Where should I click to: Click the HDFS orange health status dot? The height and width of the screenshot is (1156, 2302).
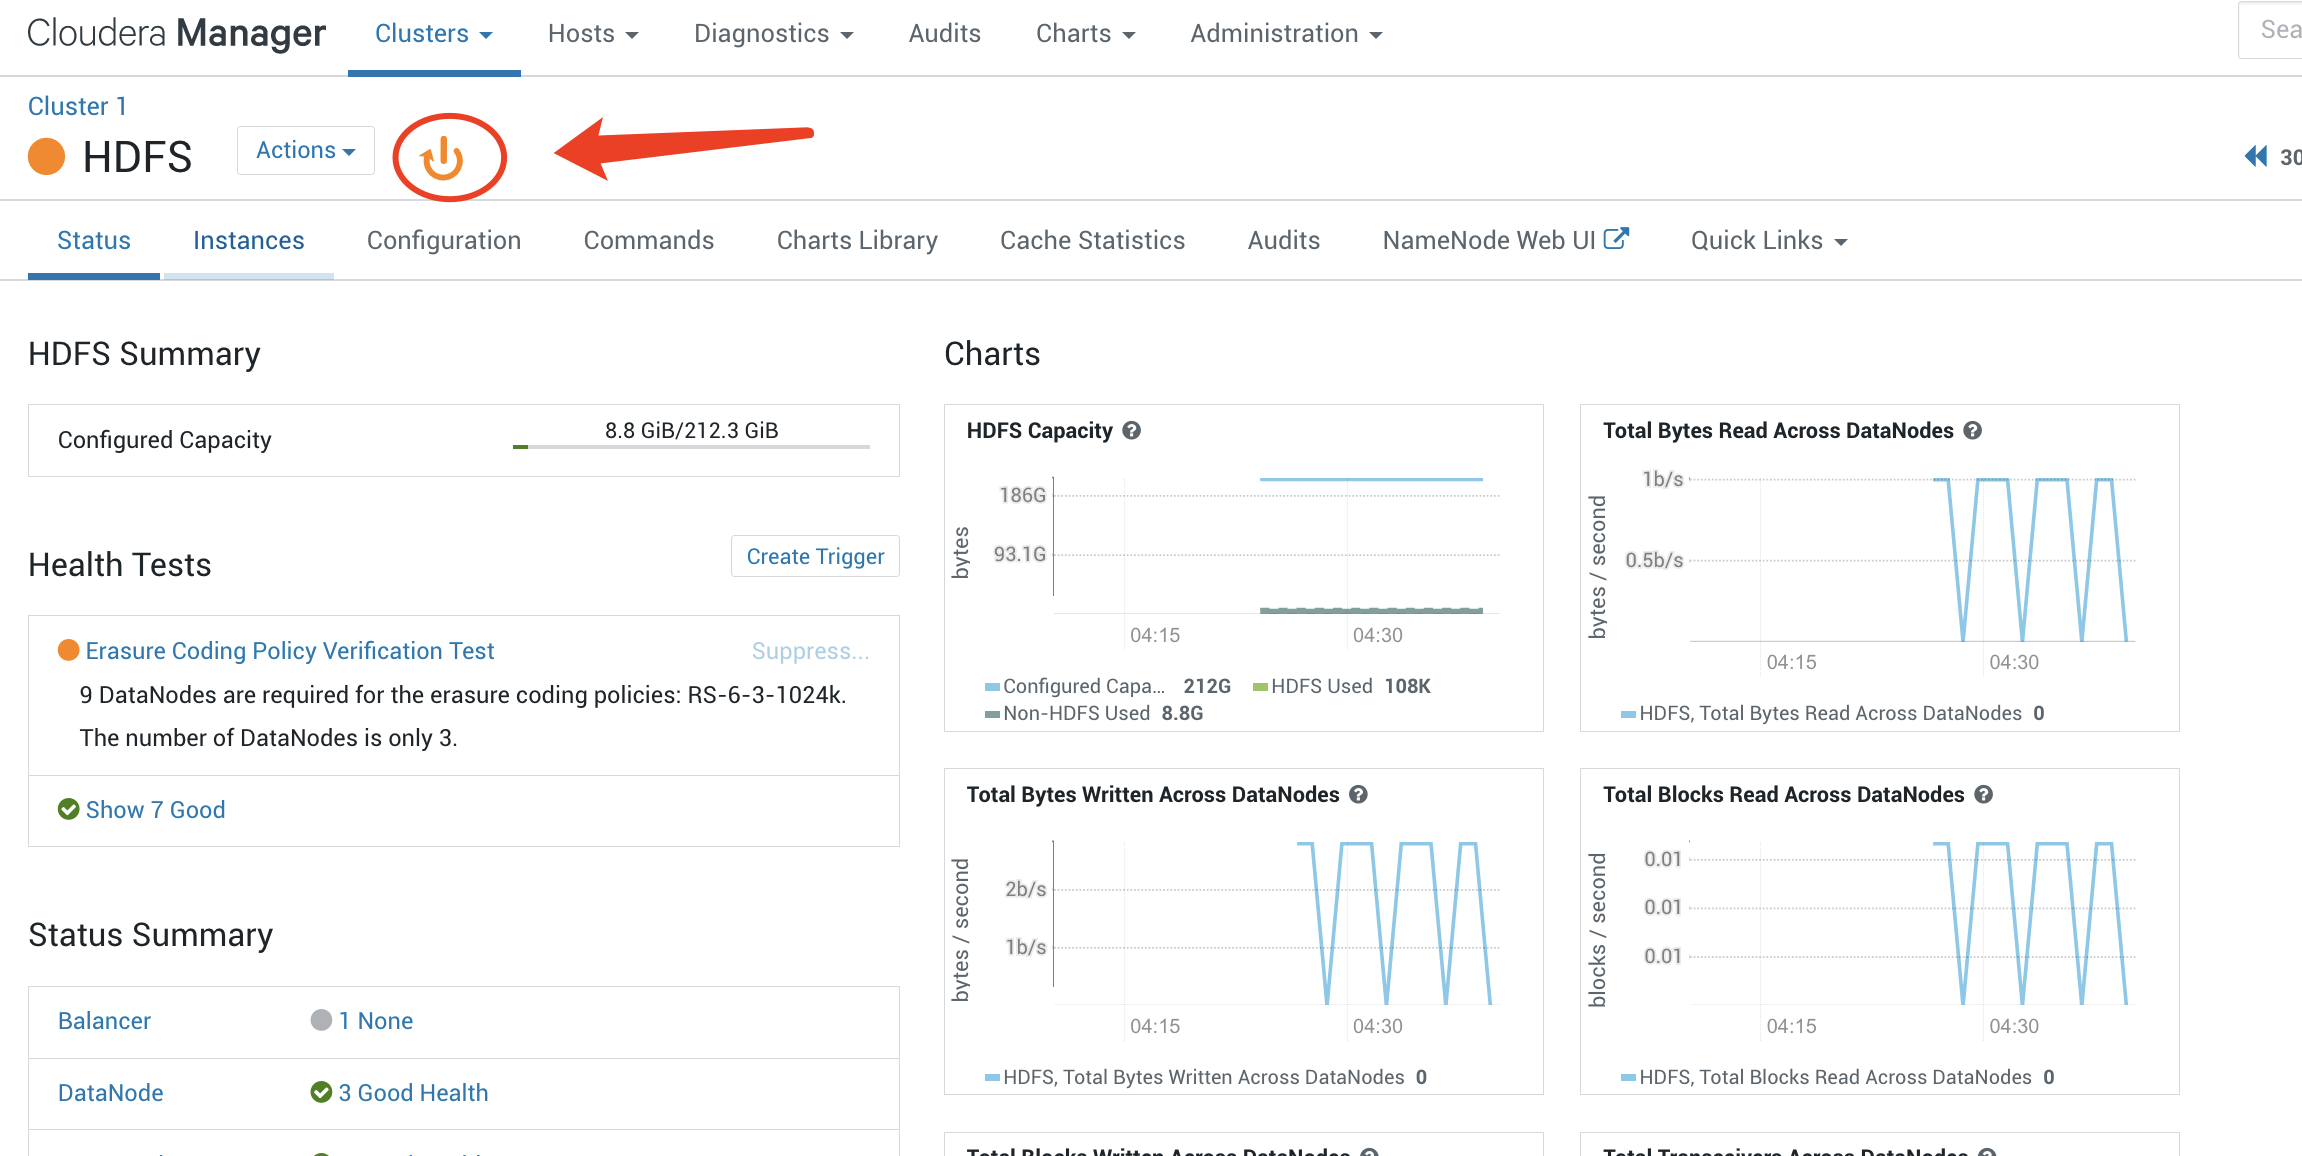tap(46, 157)
